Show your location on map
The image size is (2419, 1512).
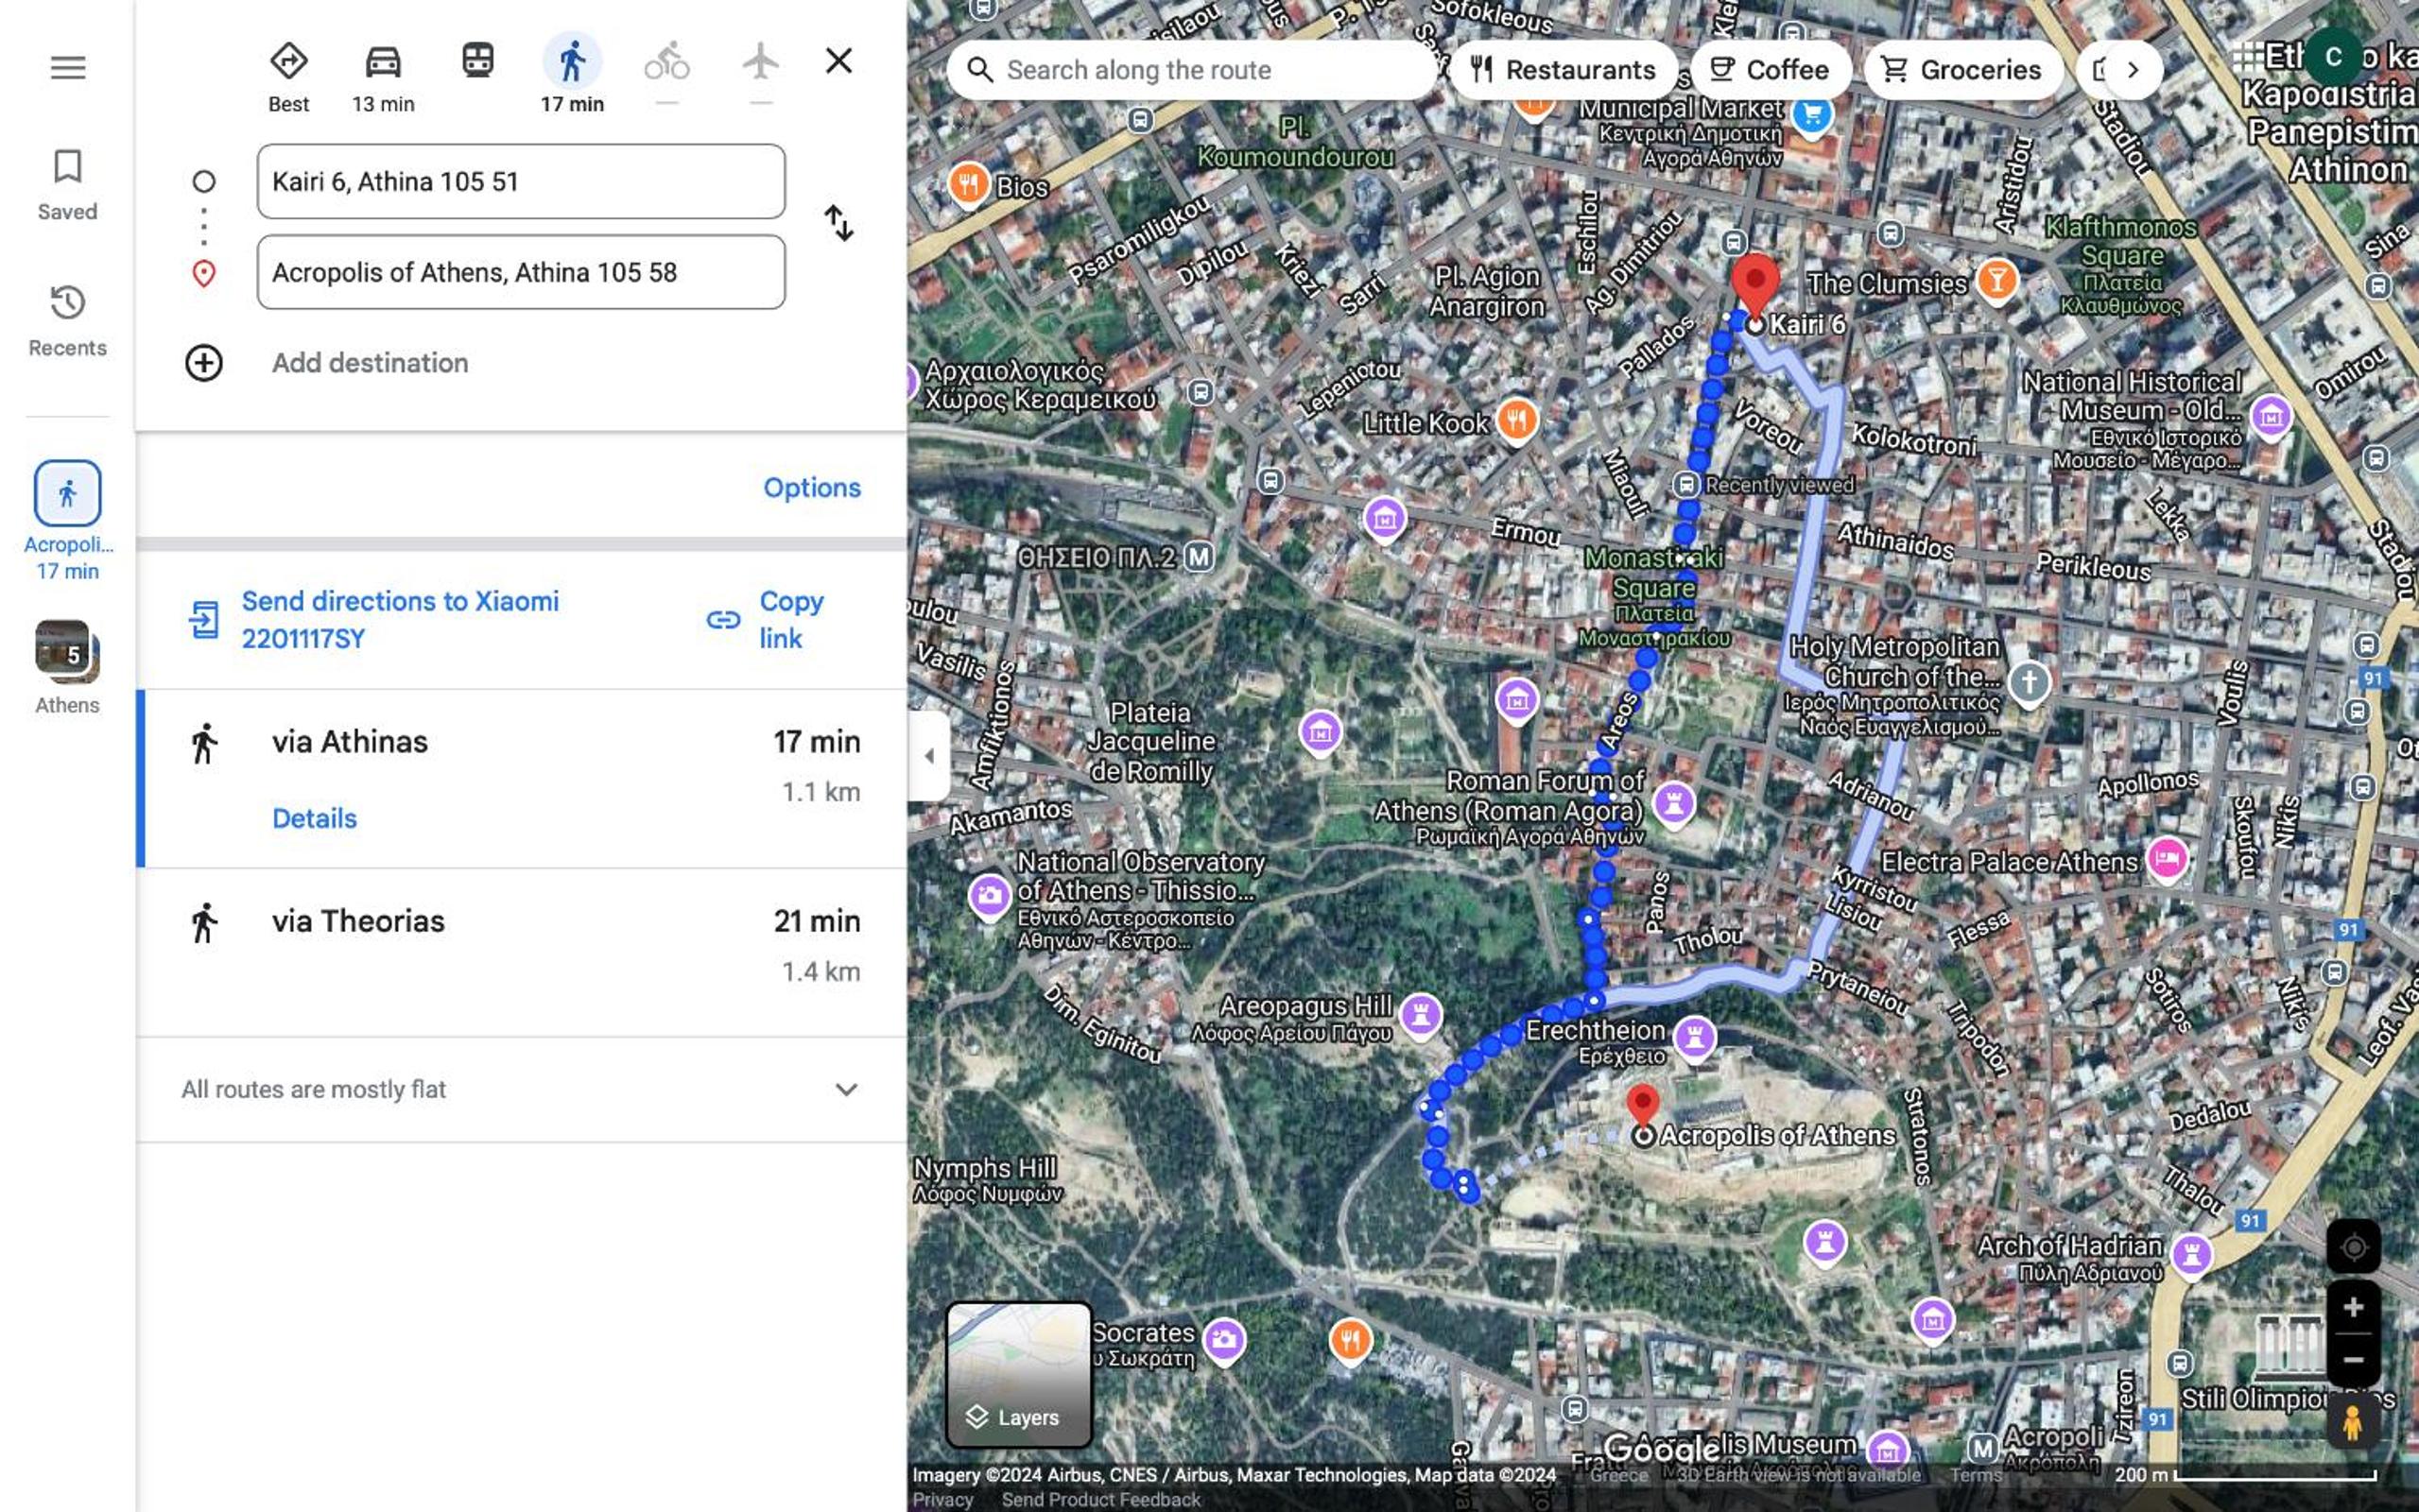tap(2353, 1247)
